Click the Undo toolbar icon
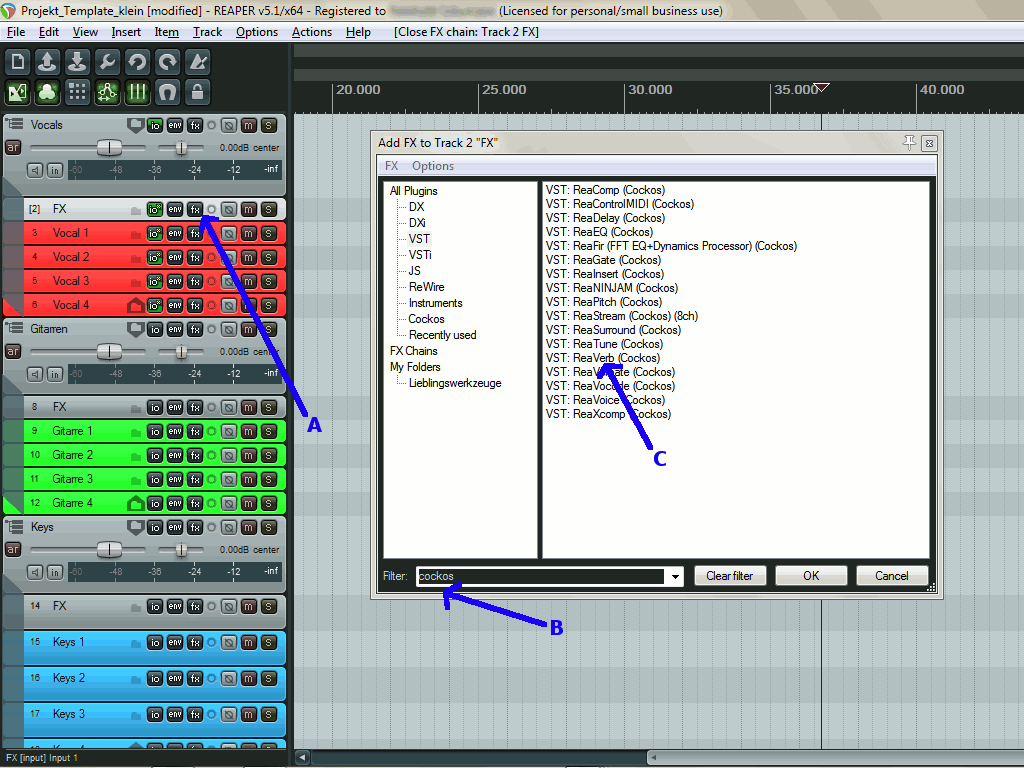The image size is (1024, 768). (x=137, y=62)
